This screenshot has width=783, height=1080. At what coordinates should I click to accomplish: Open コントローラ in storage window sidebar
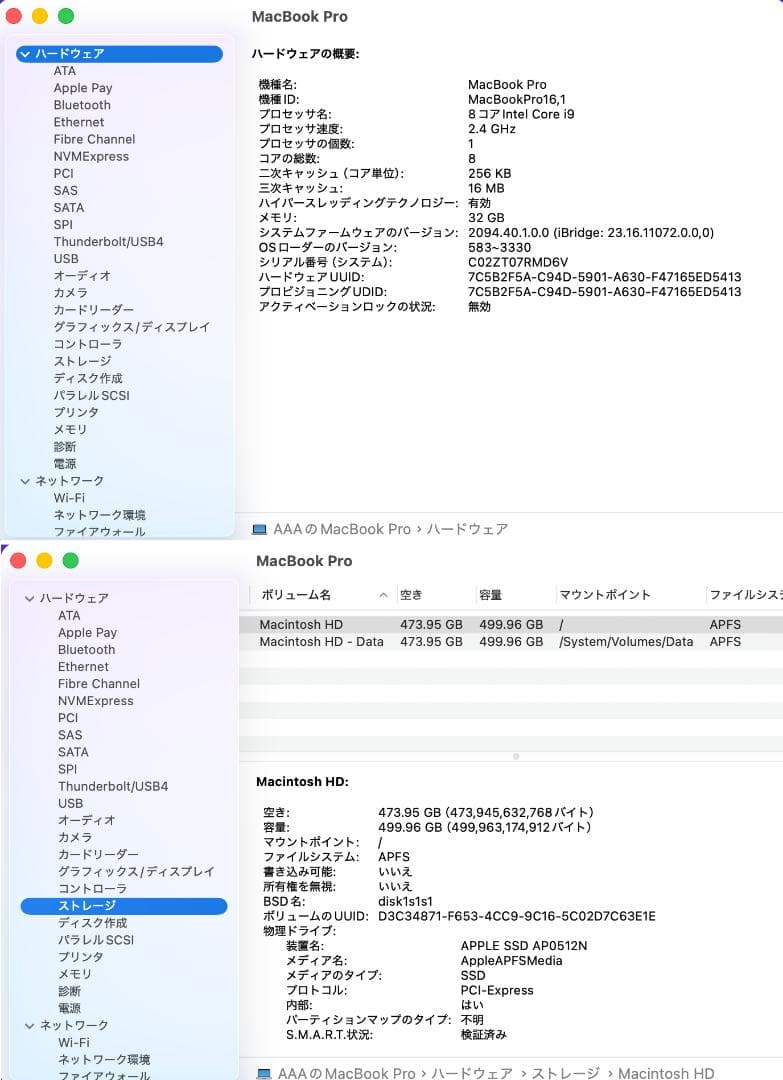[92, 889]
